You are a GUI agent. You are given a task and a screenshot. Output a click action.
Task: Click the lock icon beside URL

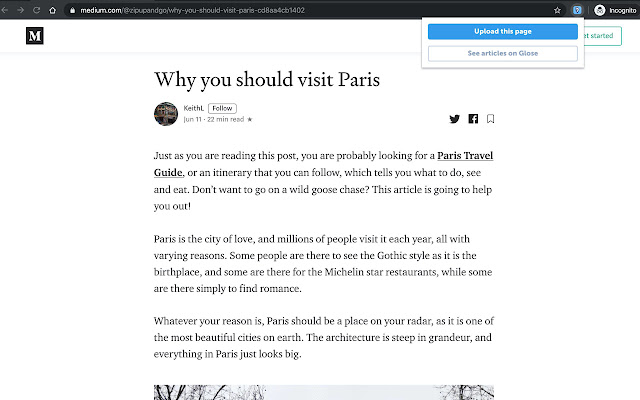click(72, 10)
